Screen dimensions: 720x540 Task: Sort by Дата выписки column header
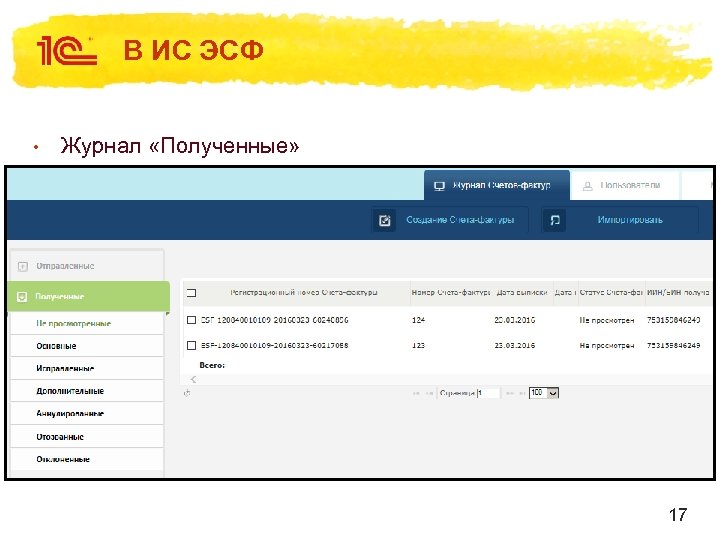(x=522, y=292)
